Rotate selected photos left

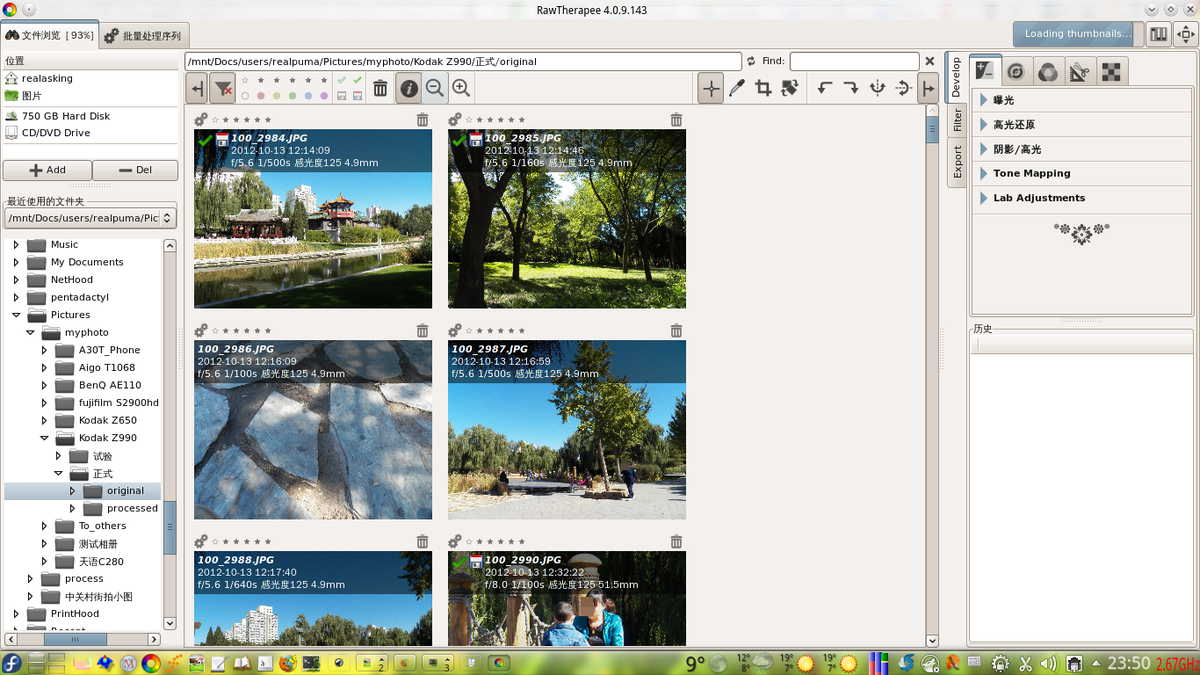(825, 88)
